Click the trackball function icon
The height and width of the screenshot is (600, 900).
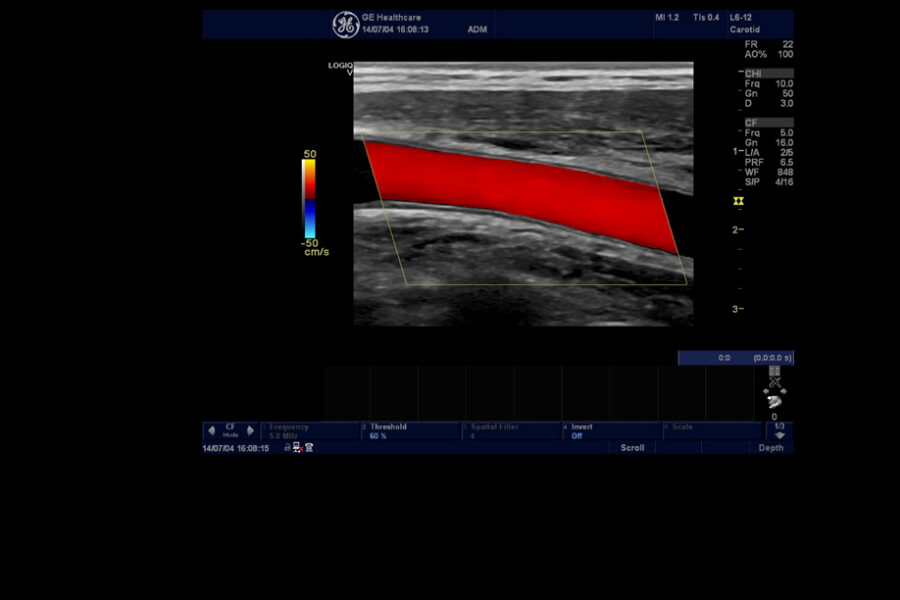point(774,399)
